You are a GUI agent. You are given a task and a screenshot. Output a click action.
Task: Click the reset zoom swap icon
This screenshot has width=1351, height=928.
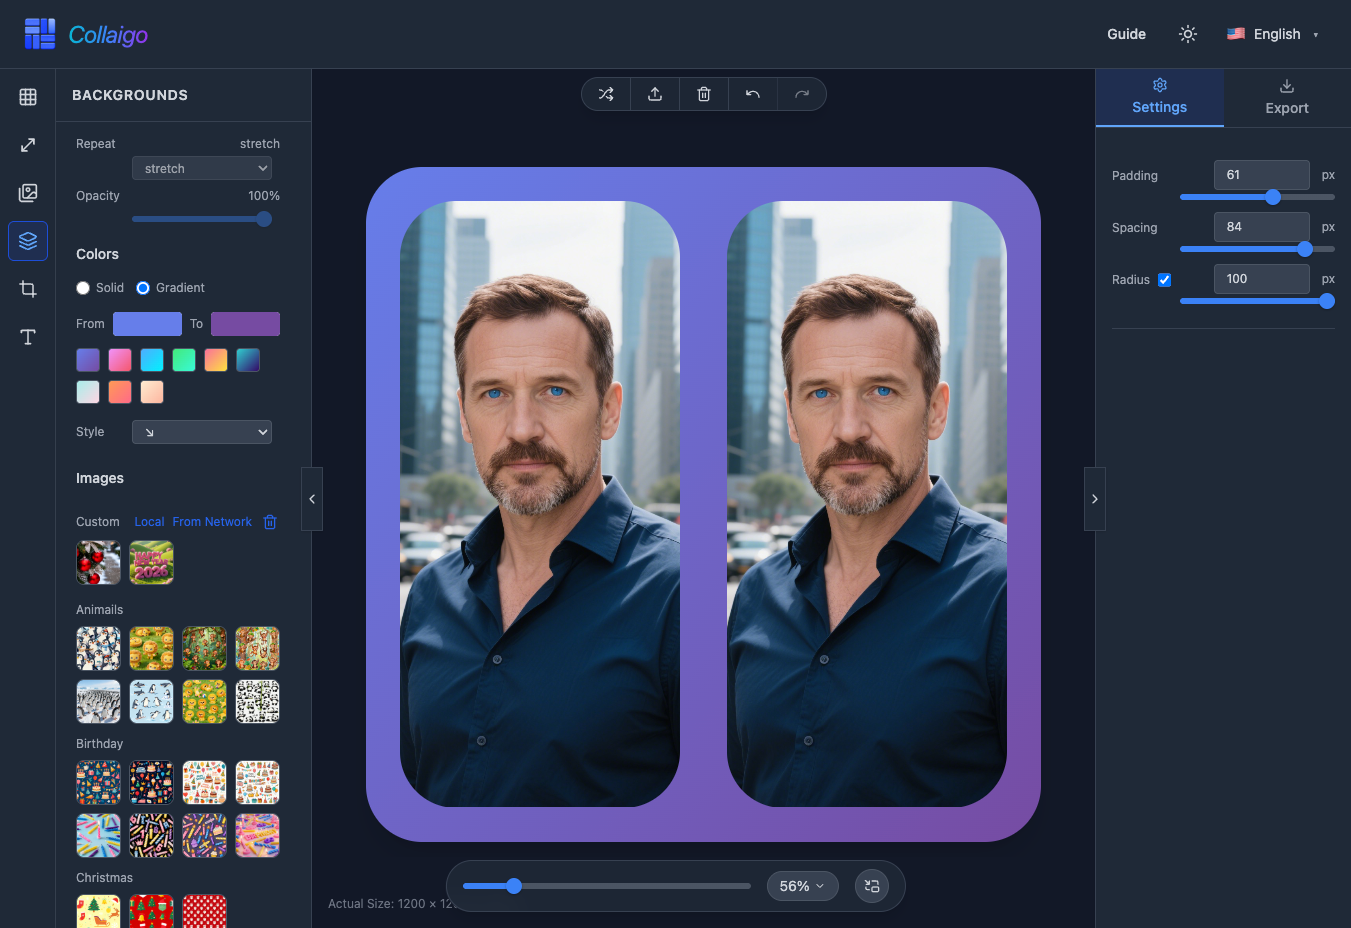[872, 886]
